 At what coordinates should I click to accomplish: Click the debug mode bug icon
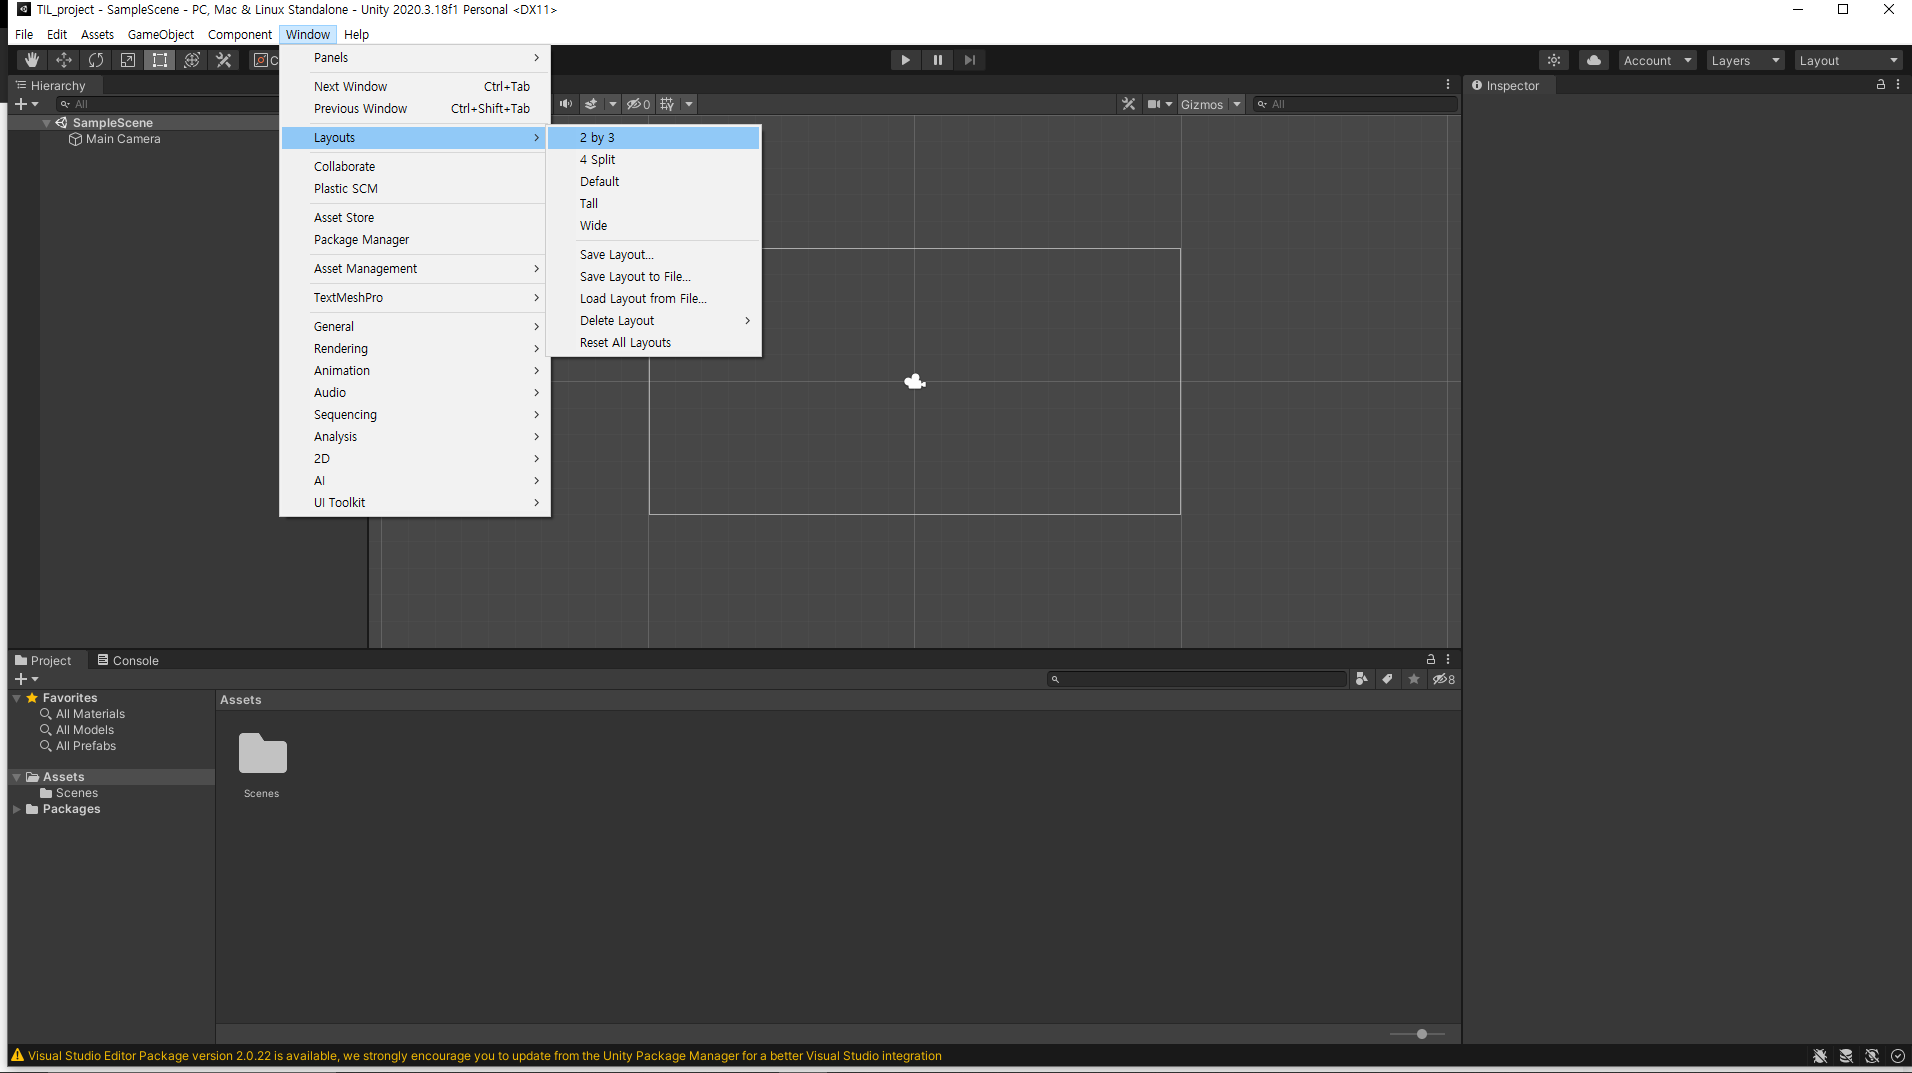tap(1820, 1056)
